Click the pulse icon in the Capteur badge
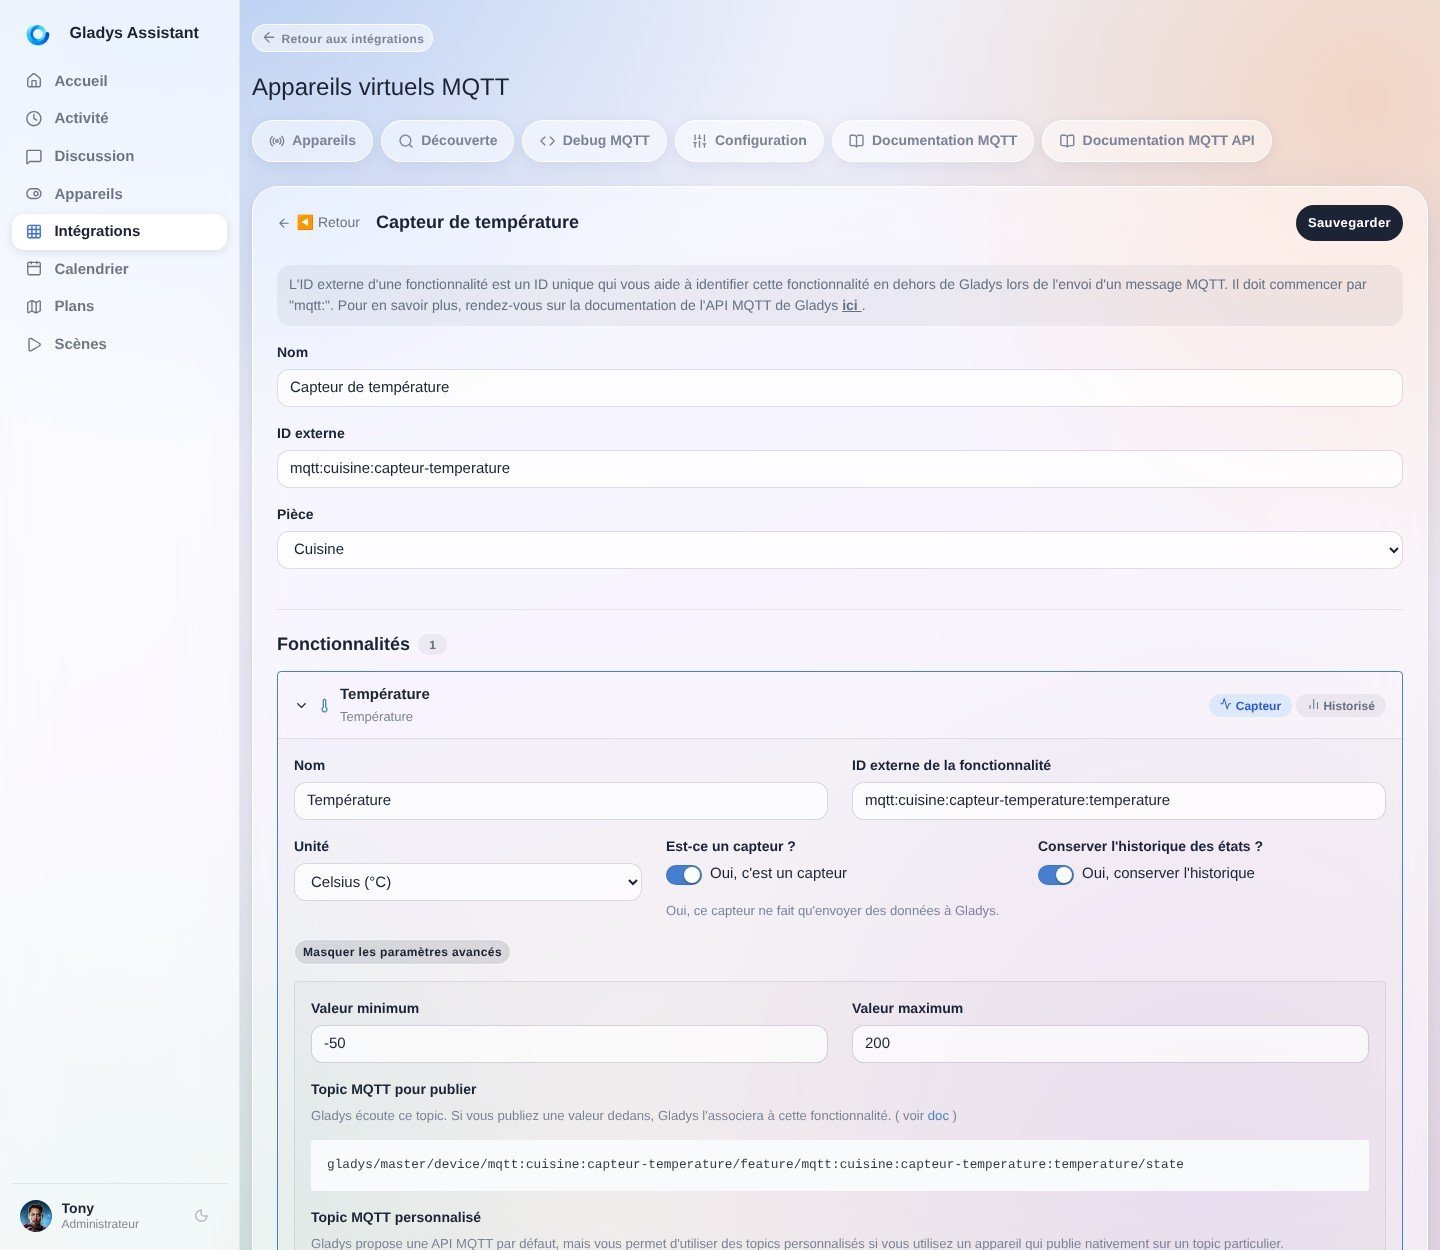The image size is (1440, 1250). coord(1225,705)
